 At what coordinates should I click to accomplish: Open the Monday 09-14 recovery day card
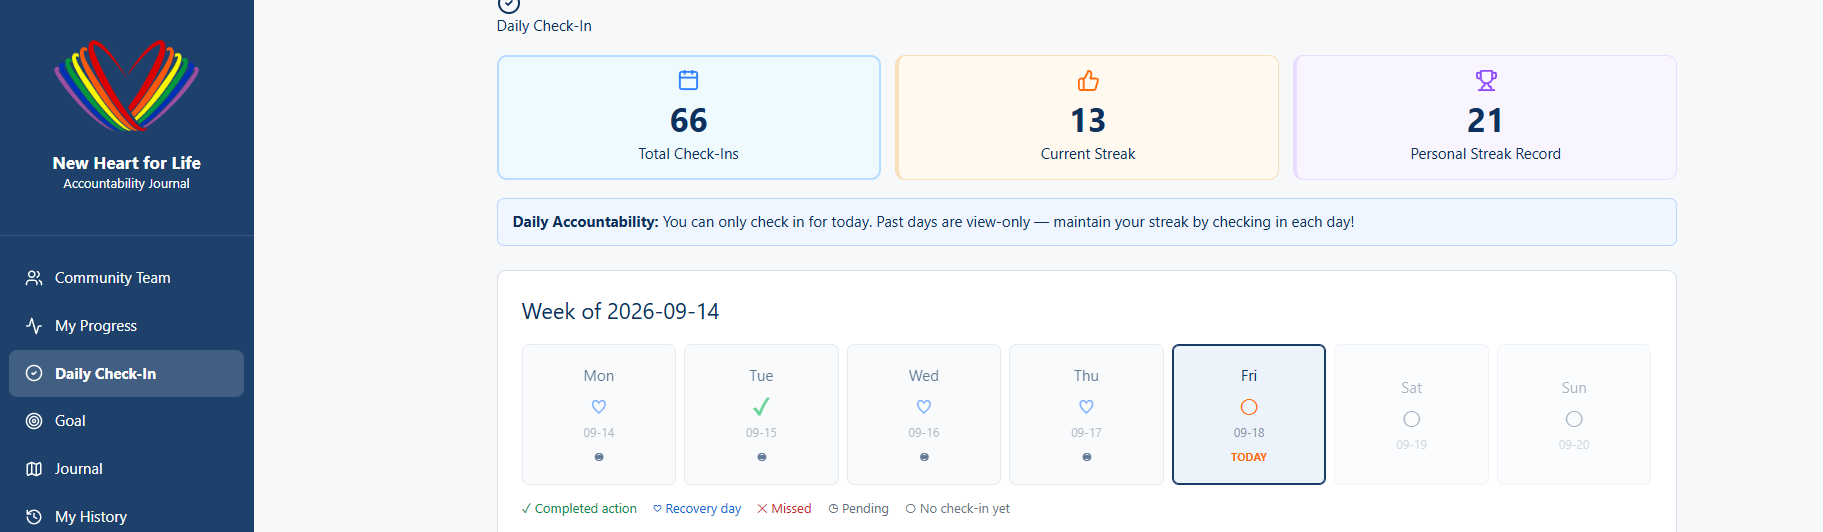tap(599, 414)
